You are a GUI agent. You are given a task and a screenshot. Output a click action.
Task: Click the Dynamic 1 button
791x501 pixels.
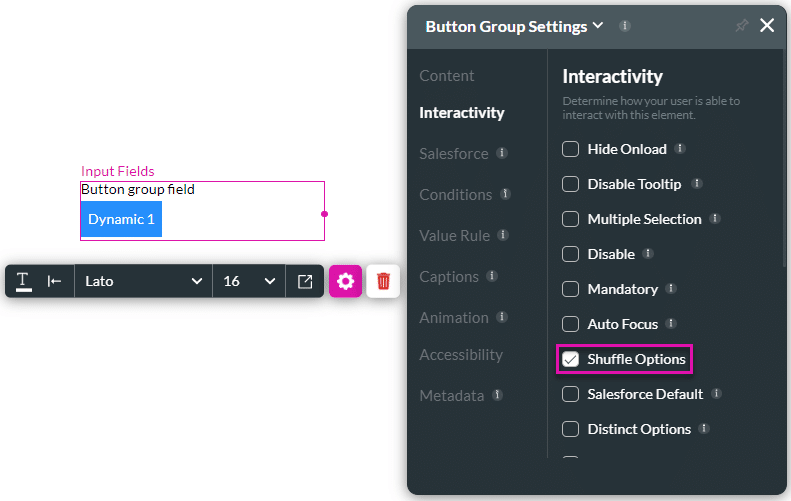(x=121, y=219)
